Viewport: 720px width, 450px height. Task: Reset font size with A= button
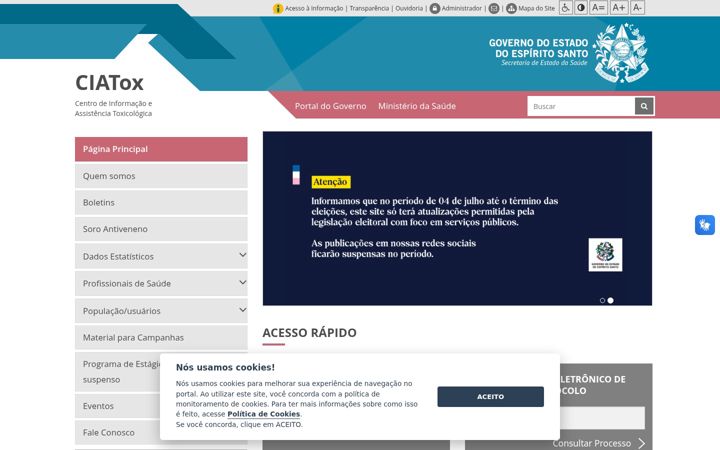point(598,8)
